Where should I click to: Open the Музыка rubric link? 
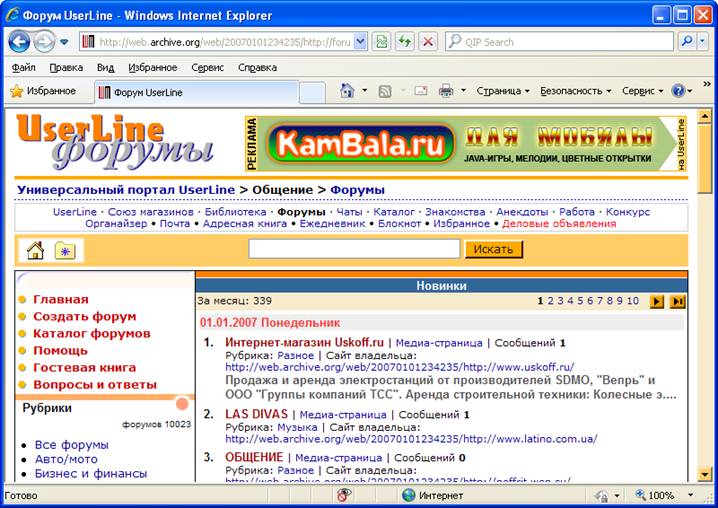(x=297, y=427)
